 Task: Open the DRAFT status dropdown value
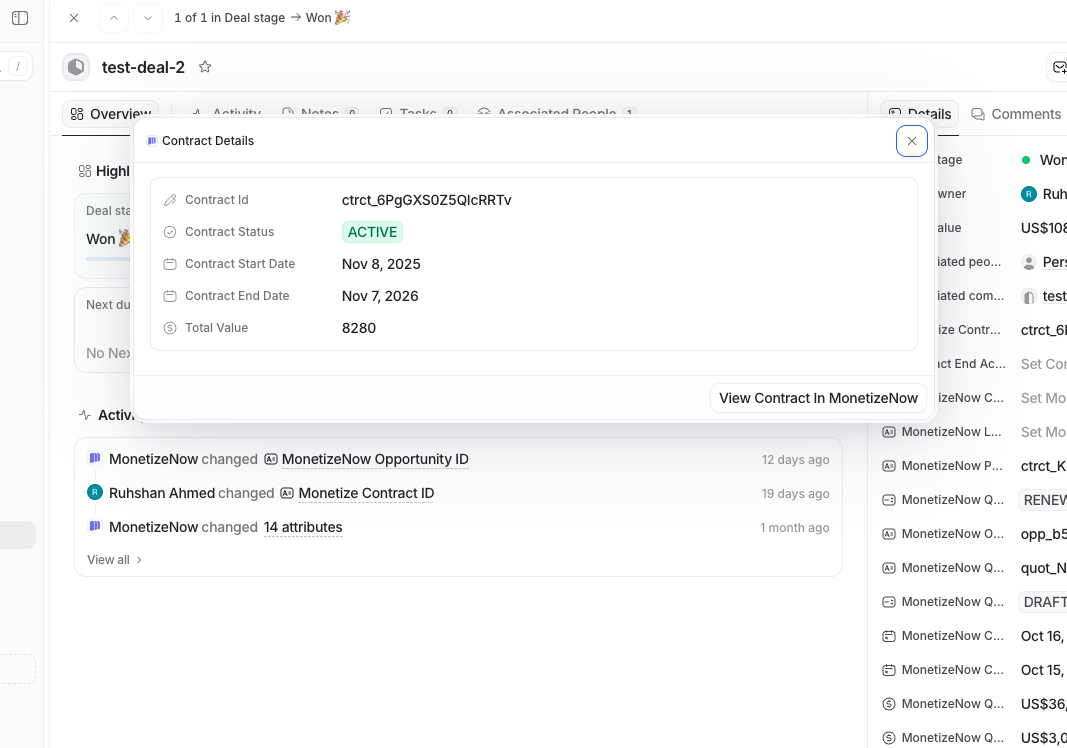pos(1043,602)
